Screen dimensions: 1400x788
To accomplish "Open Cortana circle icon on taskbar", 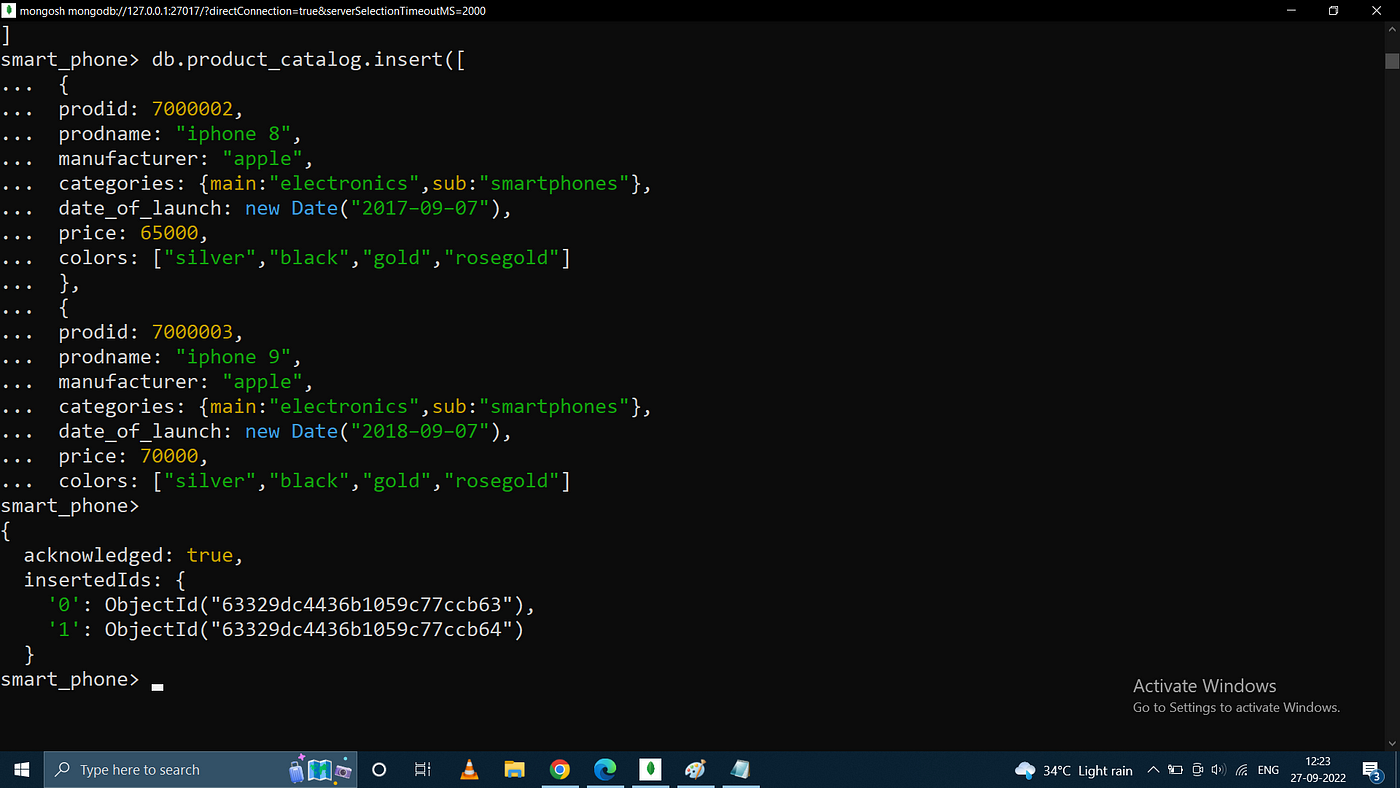I will tap(379, 769).
